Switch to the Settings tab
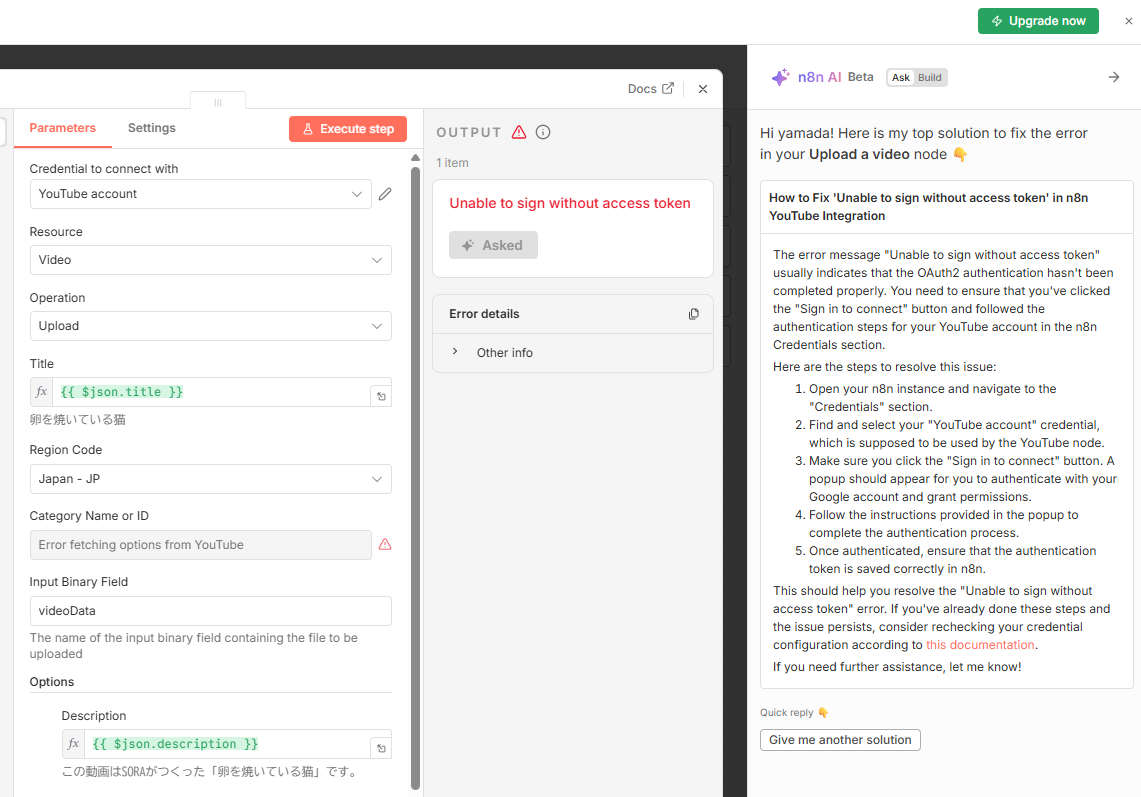The height and width of the screenshot is (797, 1141). coord(151,128)
